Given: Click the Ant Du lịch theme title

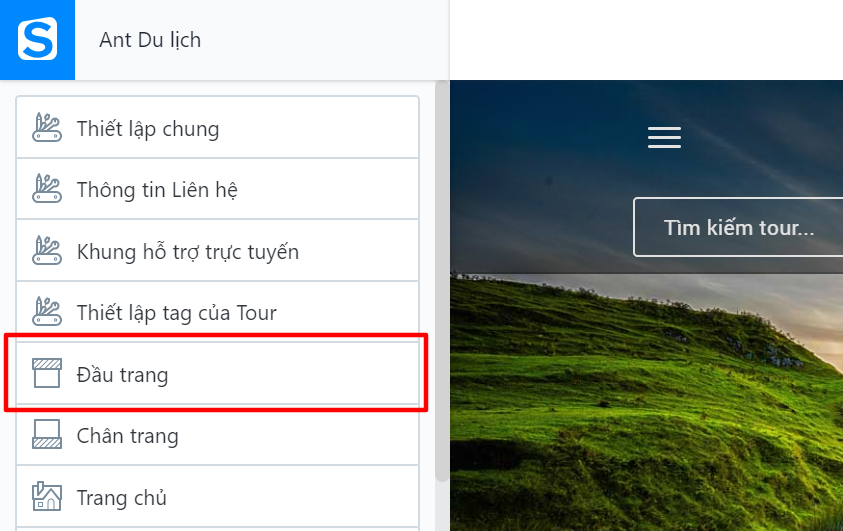Looking at the screenshot, I should coord(150,41).
